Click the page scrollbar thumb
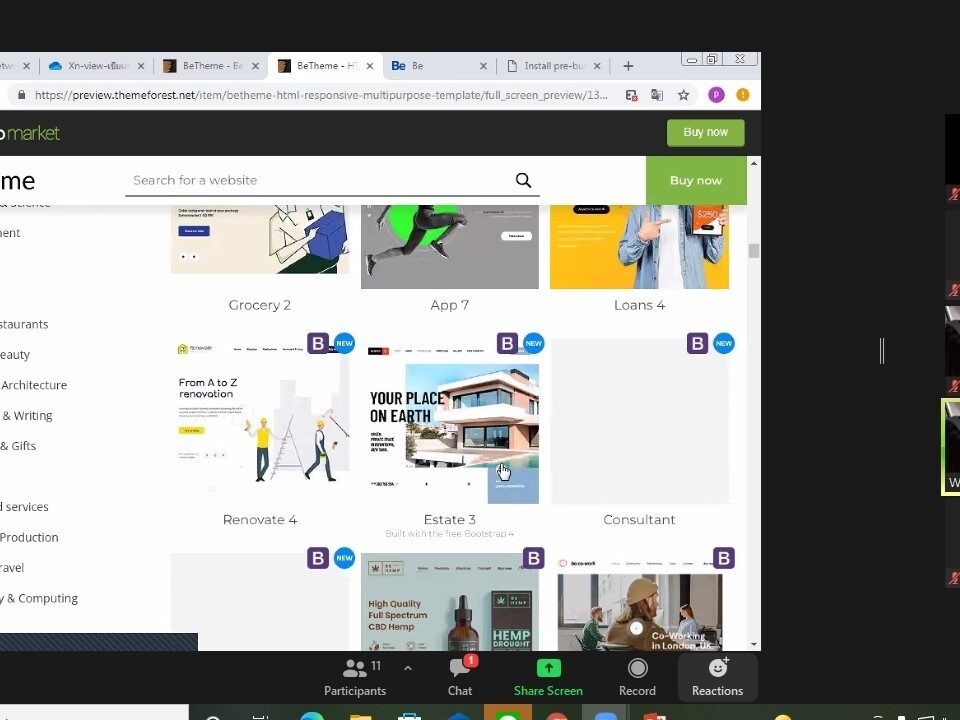The image size is (960, 720). click(754, 251)
